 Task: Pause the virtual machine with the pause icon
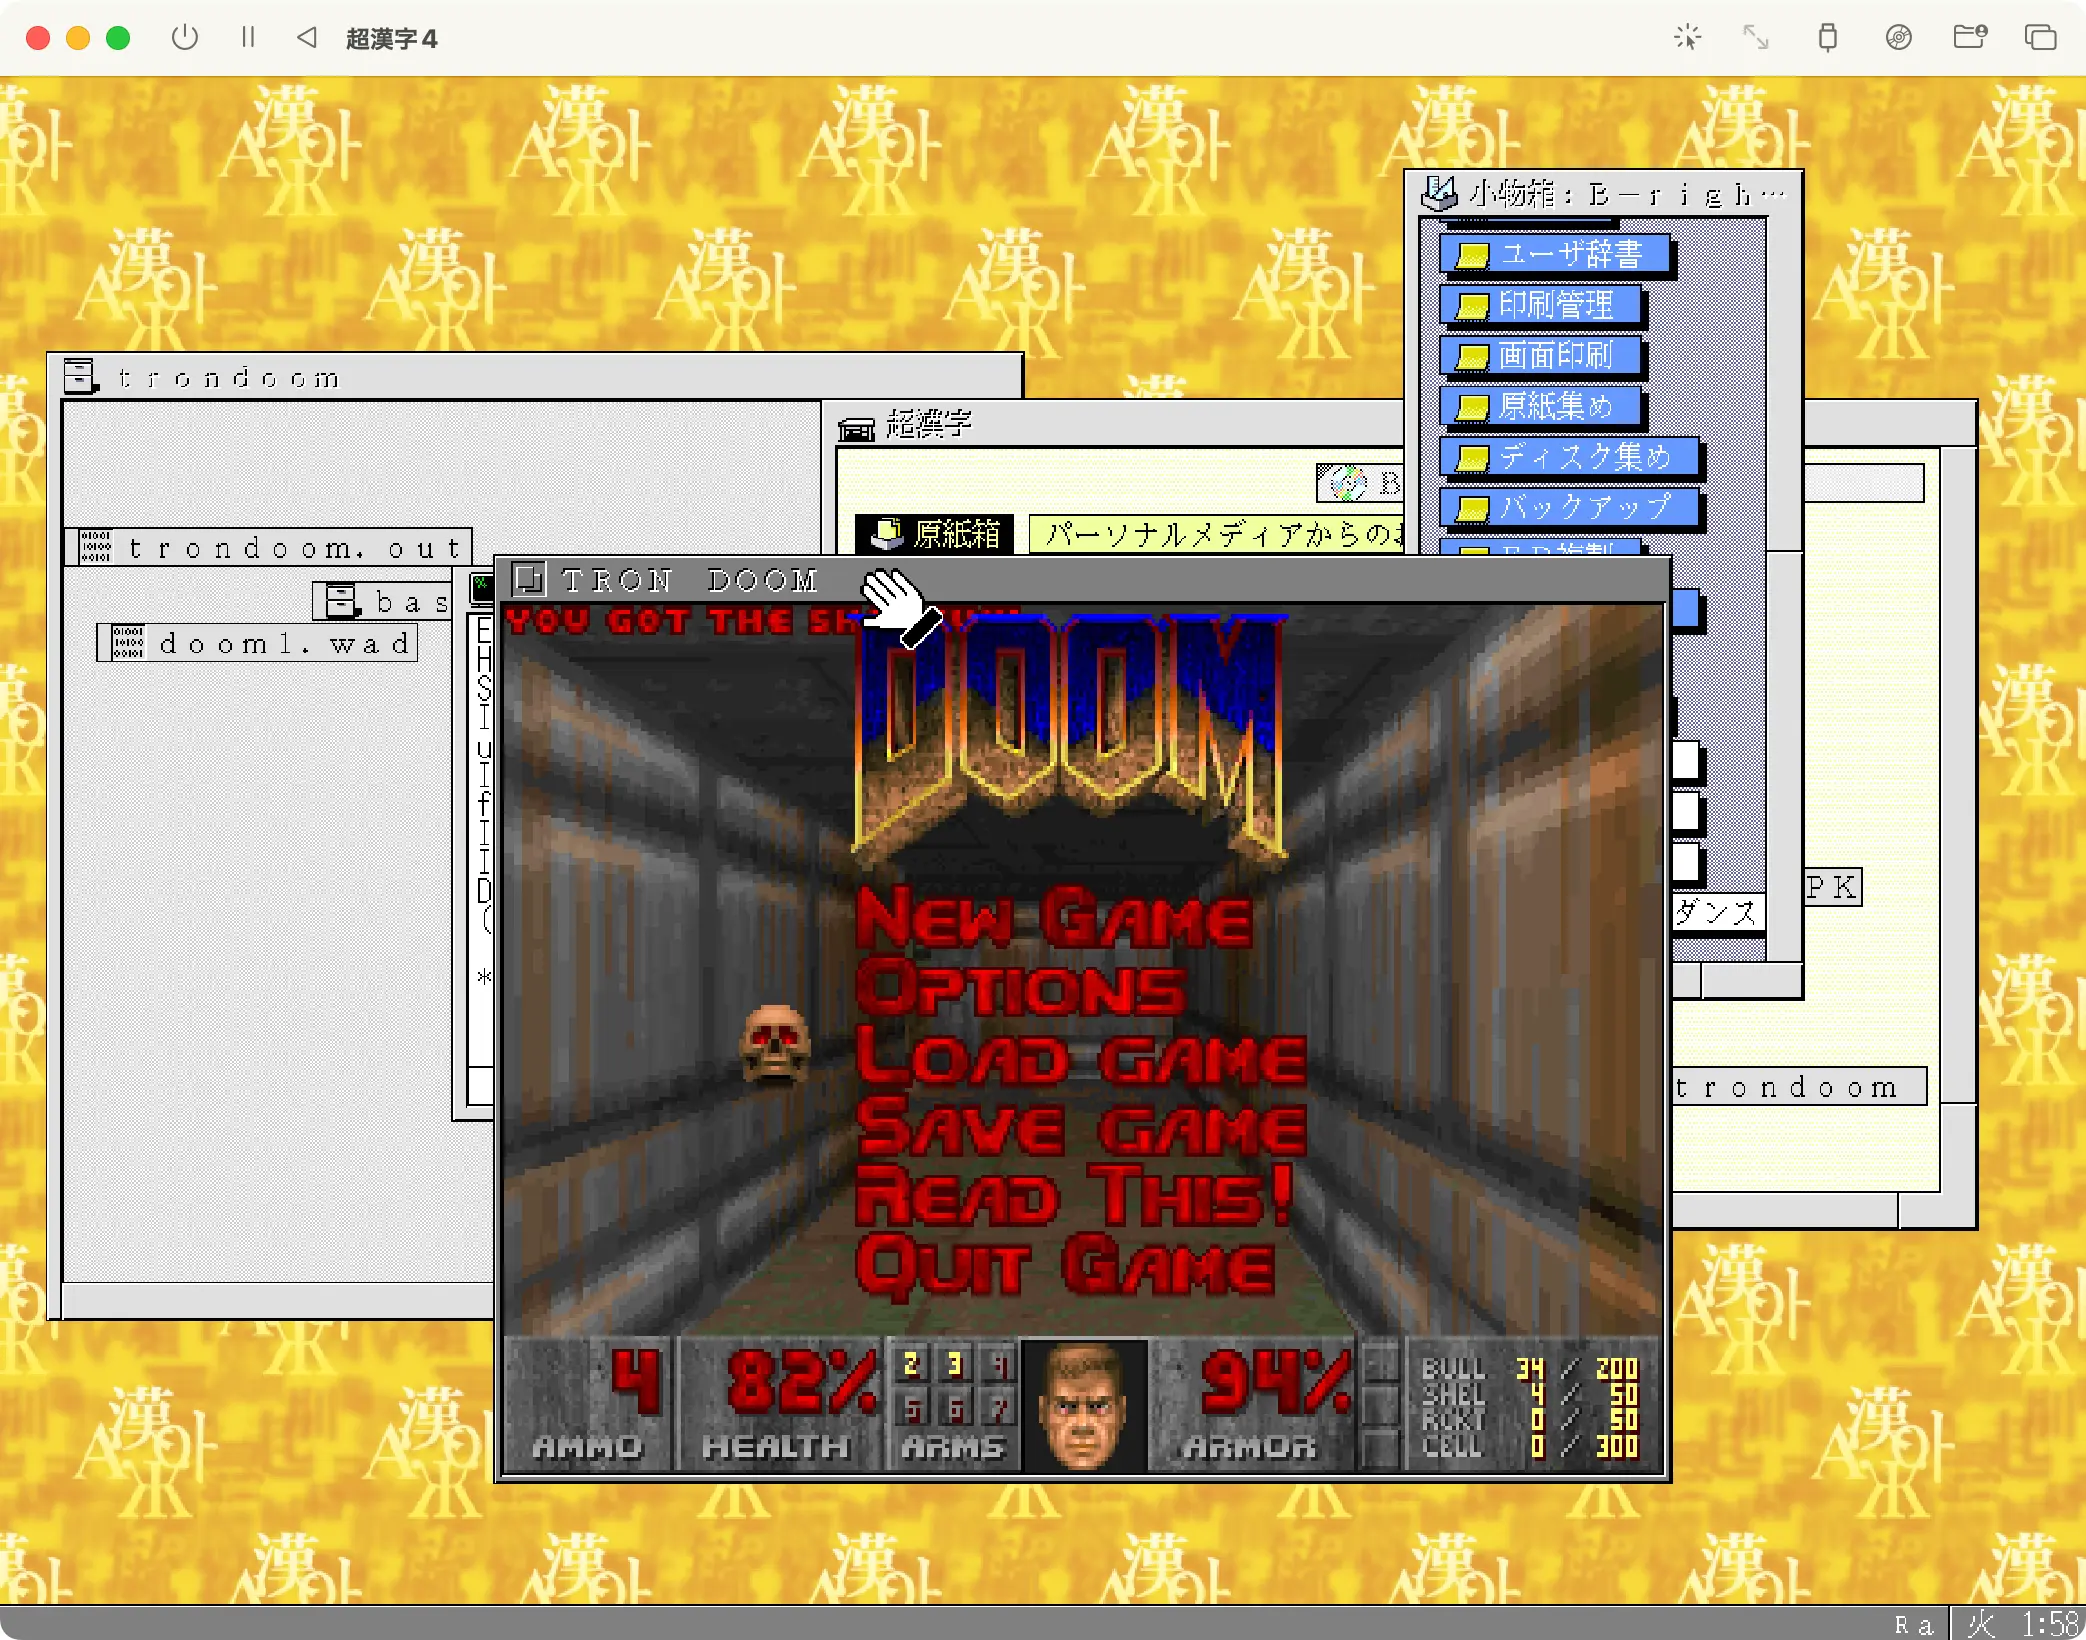point(248,38)
